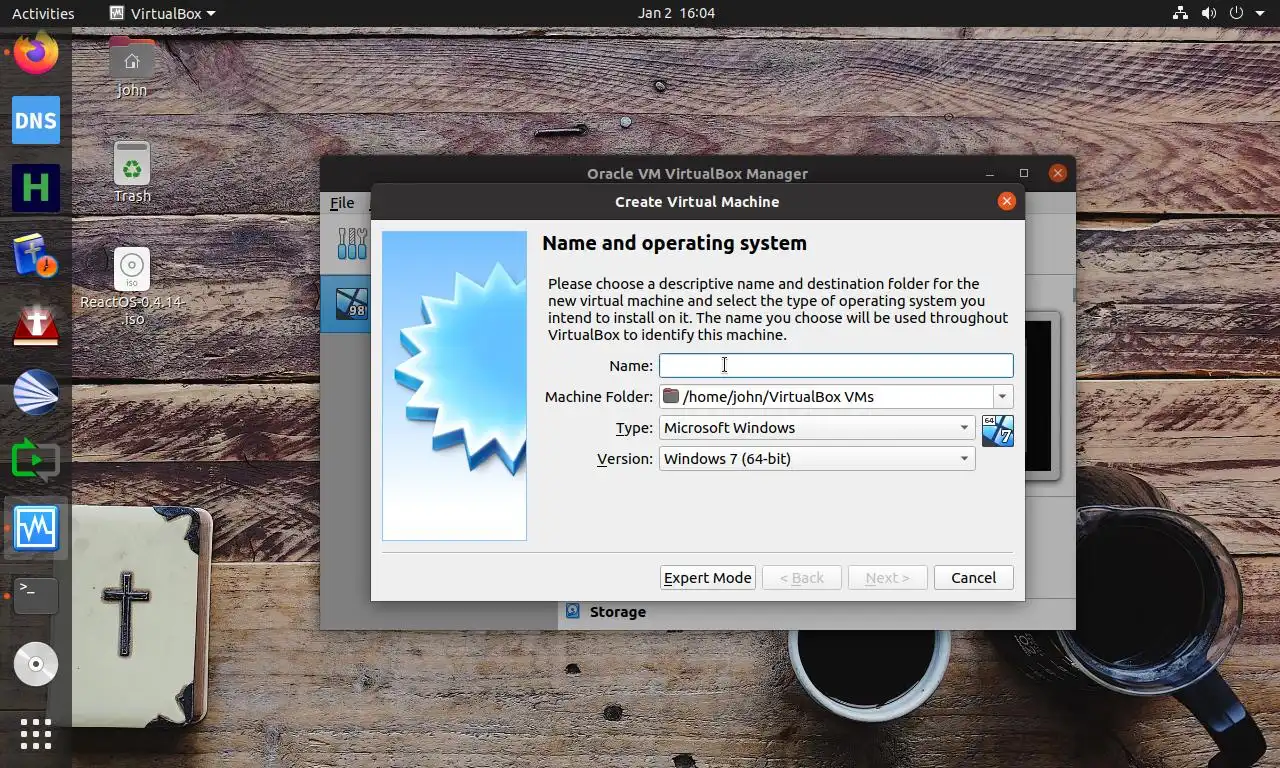Click the Storage section icon
Screen dimensions: 1280x768
tap(573, 611)
